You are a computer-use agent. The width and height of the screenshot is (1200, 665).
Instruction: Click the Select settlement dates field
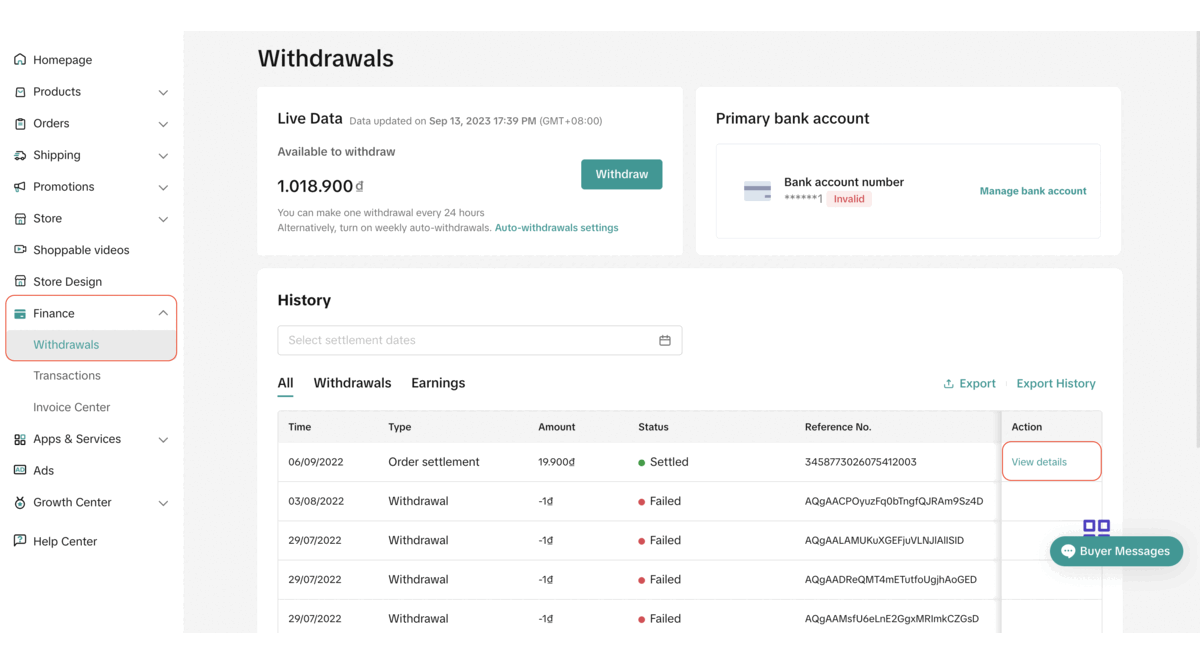465,340
